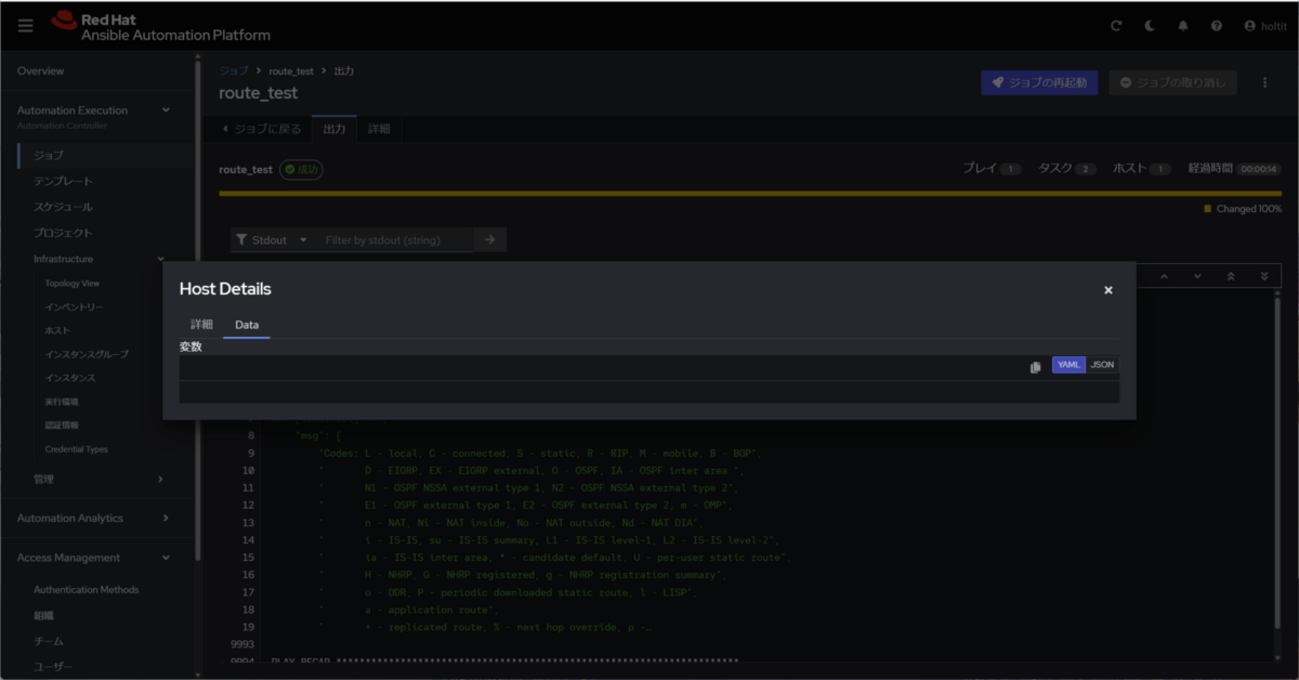
Task: Switch variables view to YAML
Action: coord(1068,365)
